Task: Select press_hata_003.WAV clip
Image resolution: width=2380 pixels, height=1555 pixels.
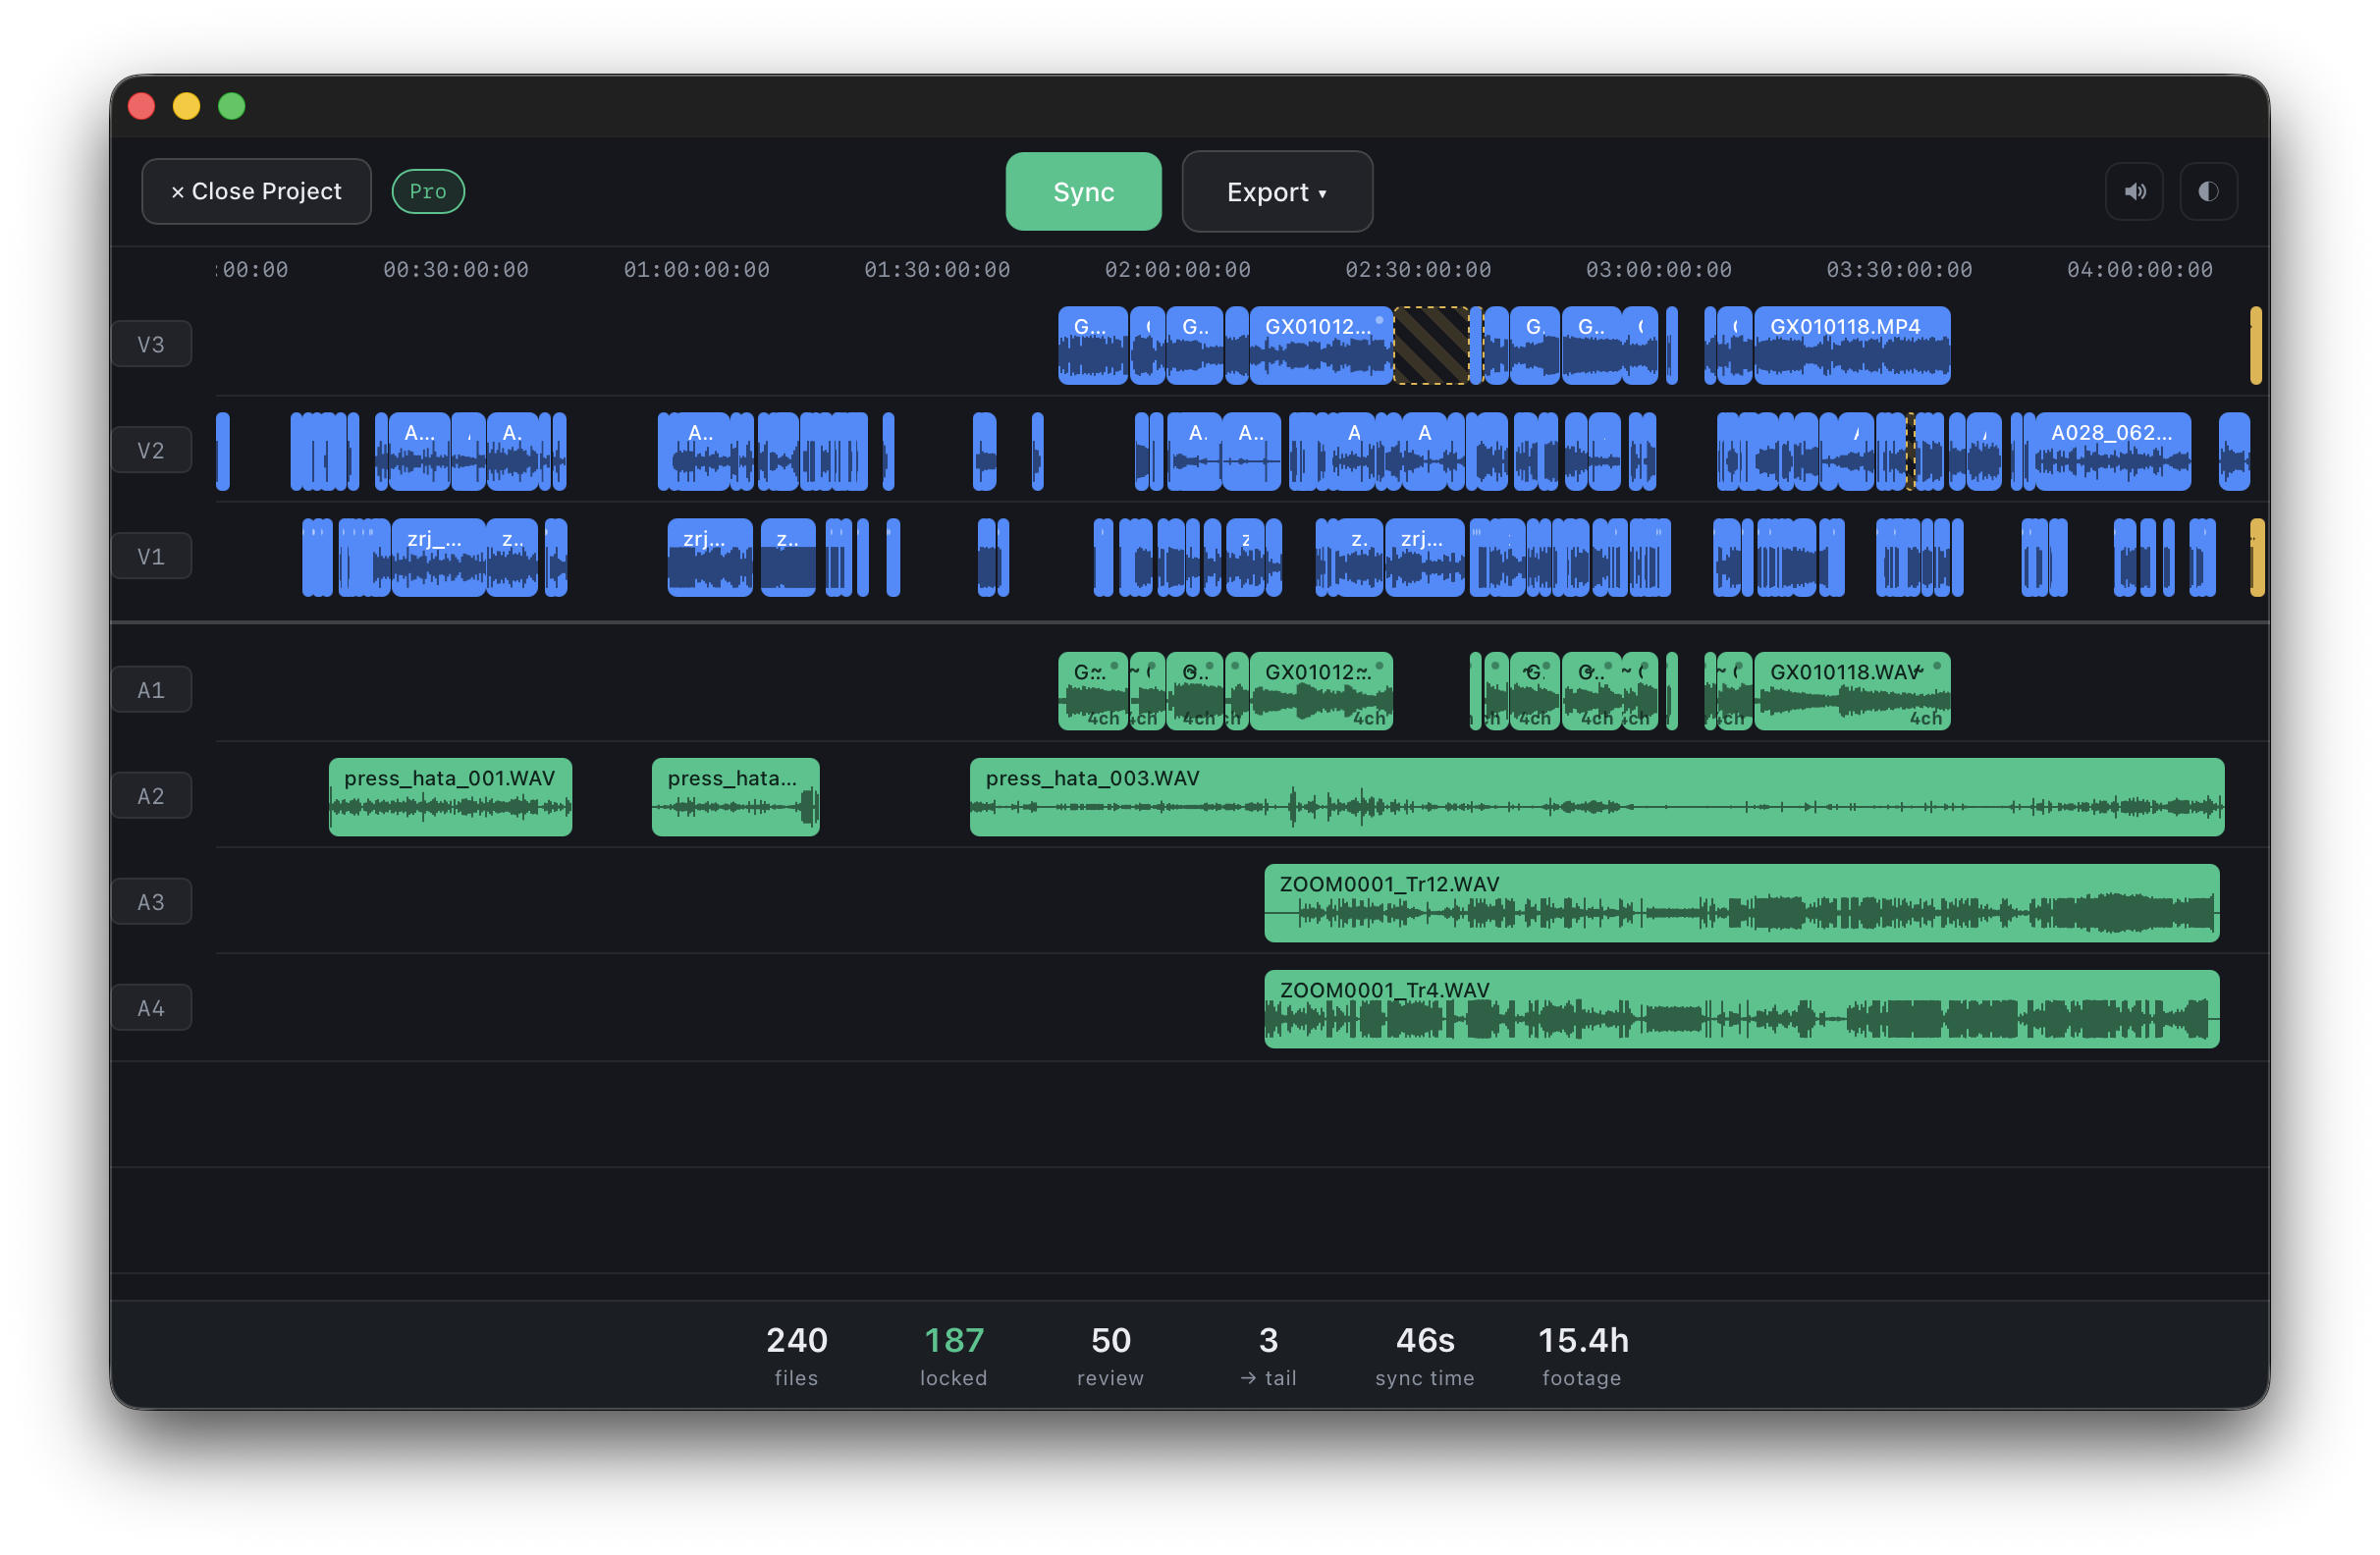Action: coord(1596,797)
